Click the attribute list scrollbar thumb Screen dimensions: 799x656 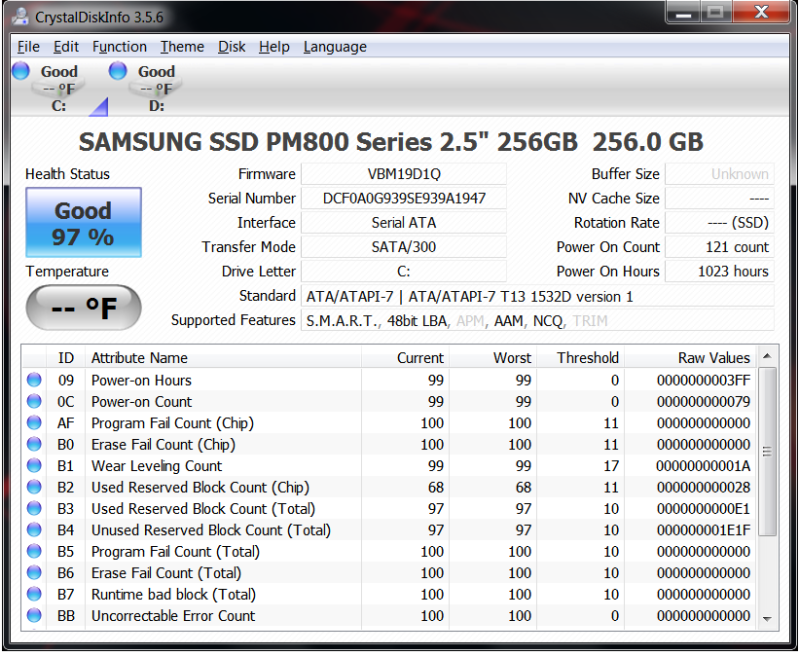coord(767,452)
